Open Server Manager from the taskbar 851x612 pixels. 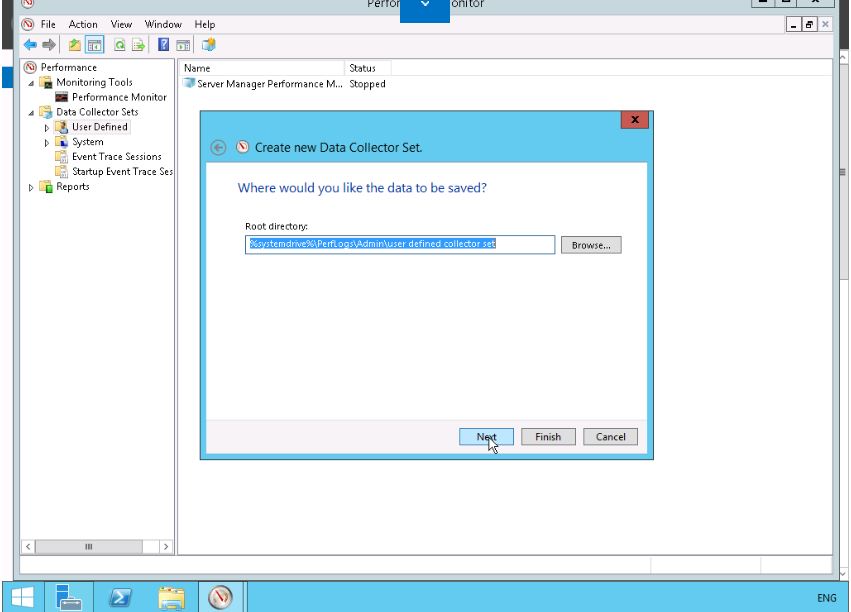coord(68,597)
